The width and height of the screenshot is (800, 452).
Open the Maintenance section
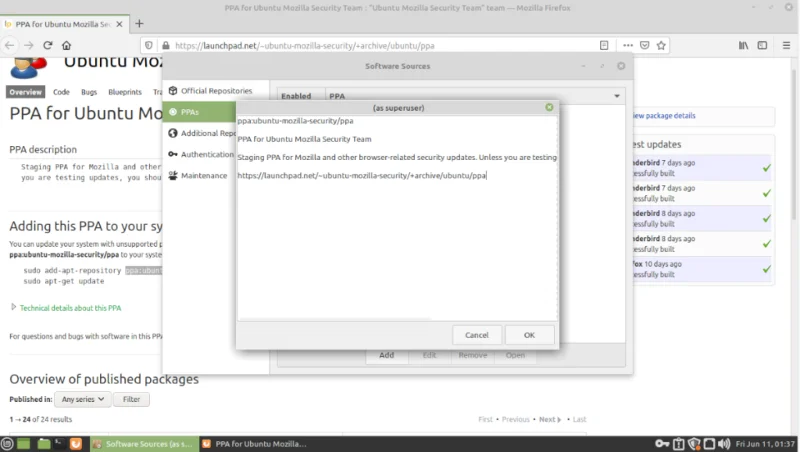coord(200,175)
